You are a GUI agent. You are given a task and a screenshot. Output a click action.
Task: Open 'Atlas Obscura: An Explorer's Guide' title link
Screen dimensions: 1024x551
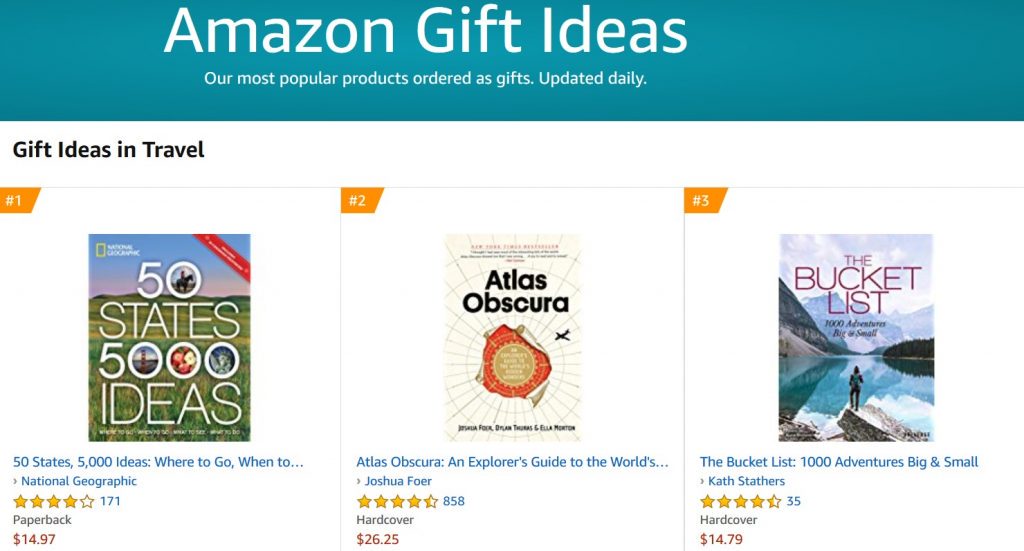[512, 462]
